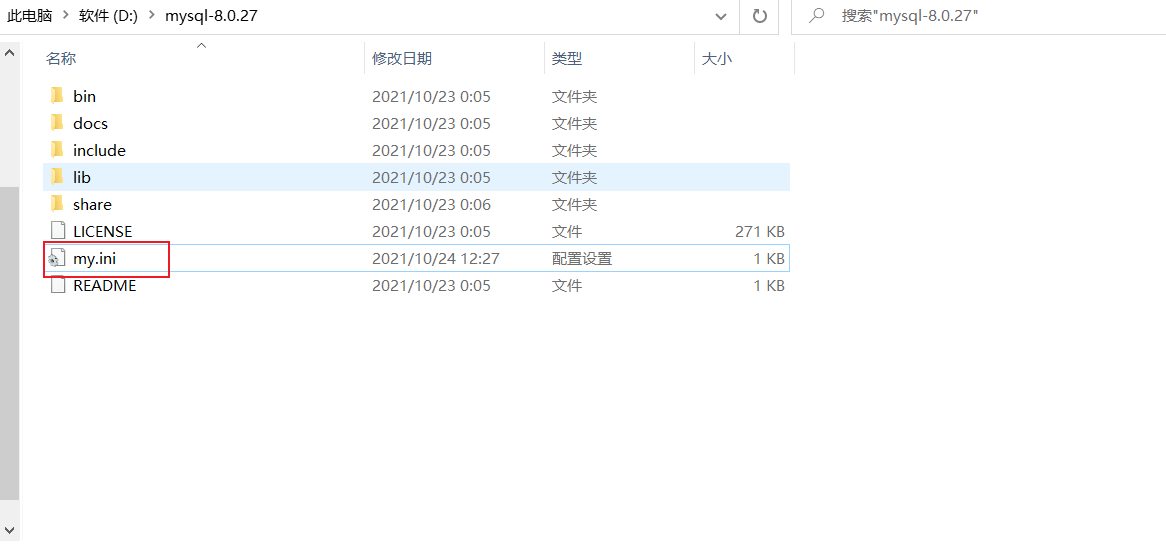1166x558 pixels.
Task: Select the include folder name
Action: pos(100,150)
